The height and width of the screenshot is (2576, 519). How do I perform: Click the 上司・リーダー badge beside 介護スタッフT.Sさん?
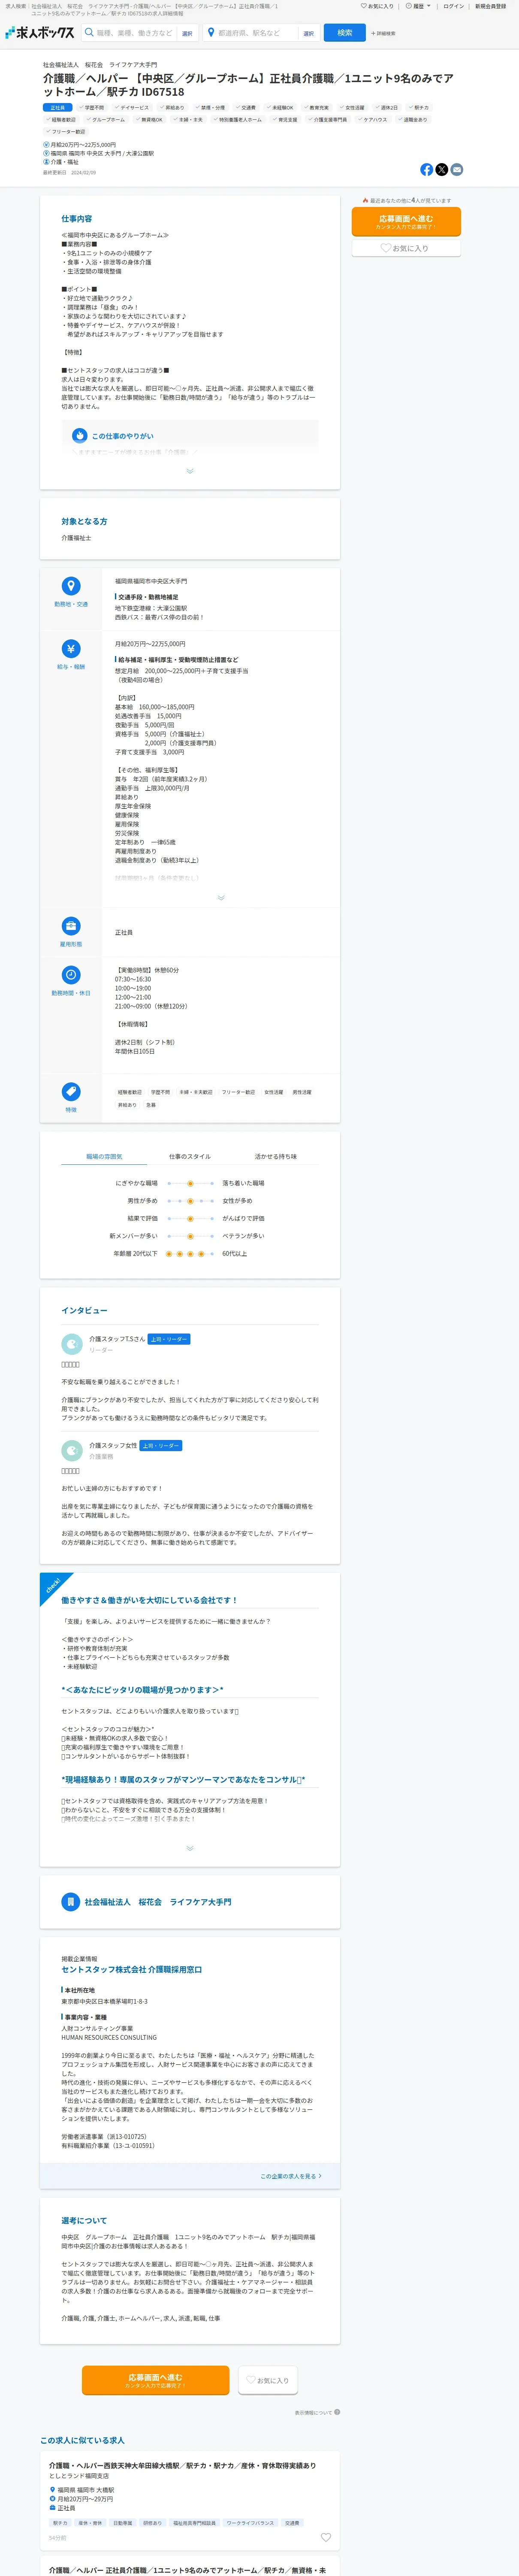[x=168, y=1339]
